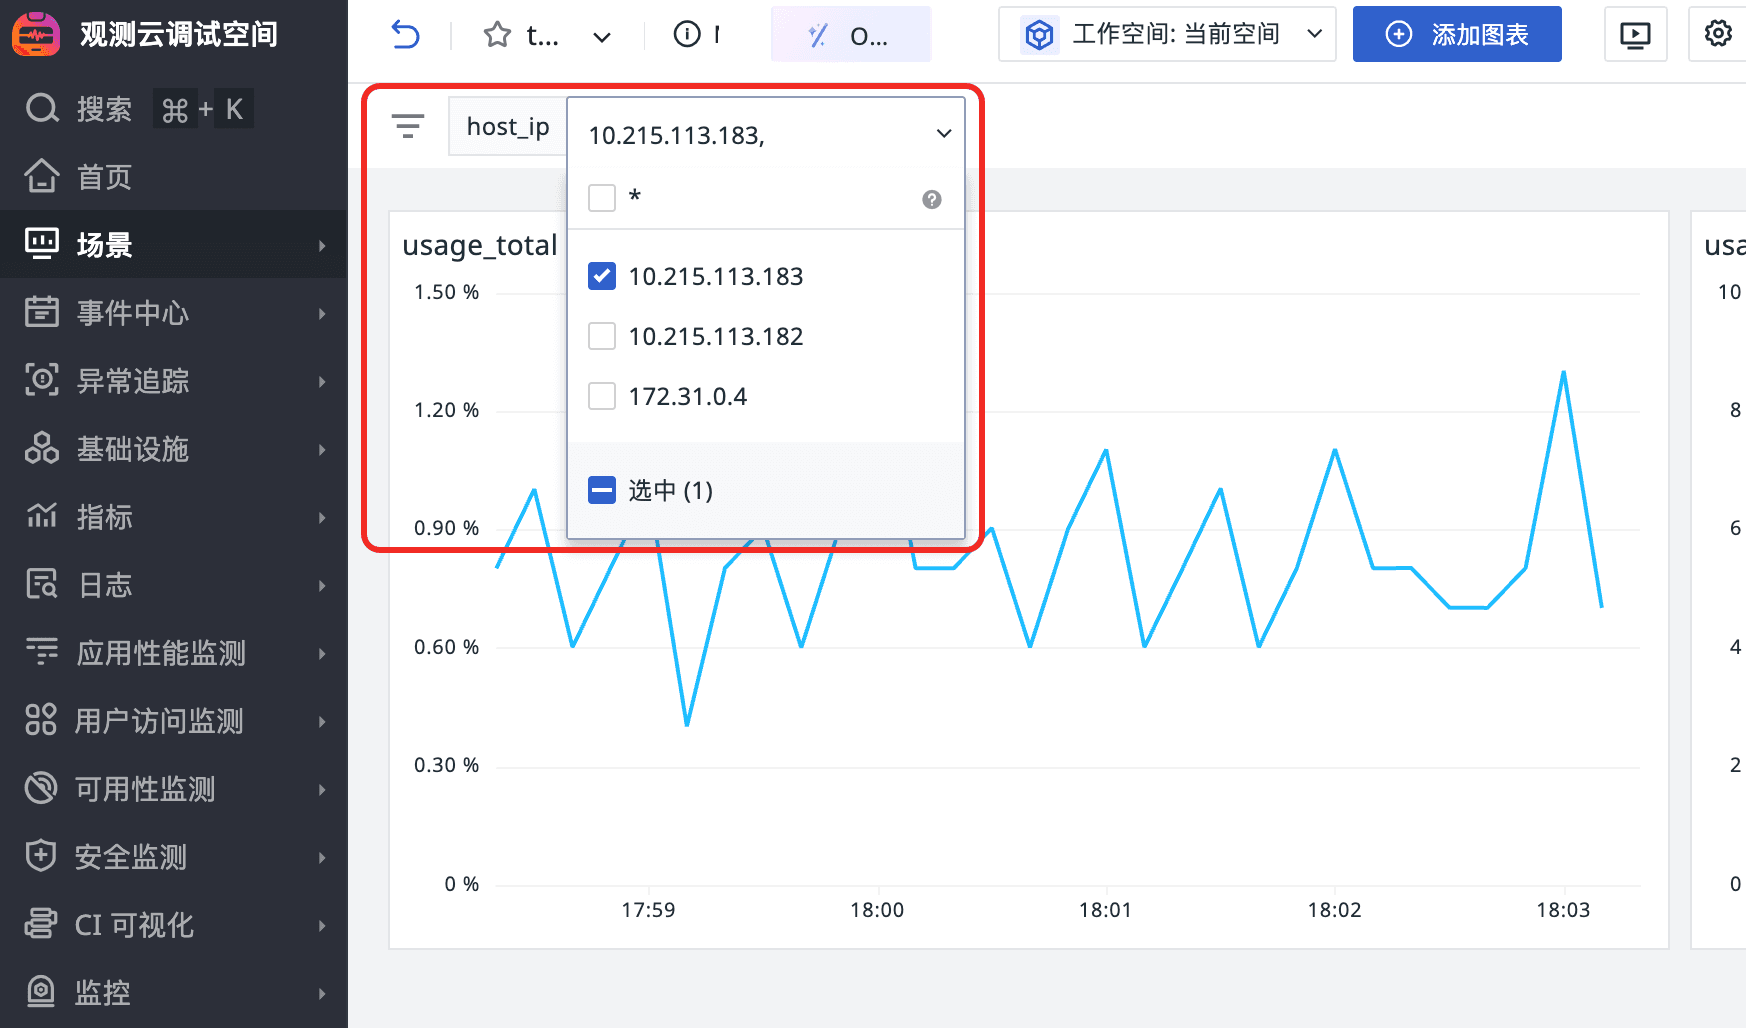Image resolution: width=1746 pixels, height=1028 pixels.
Task: Toggle the asterisk select-all checkbox
Action: click(602, 198)
